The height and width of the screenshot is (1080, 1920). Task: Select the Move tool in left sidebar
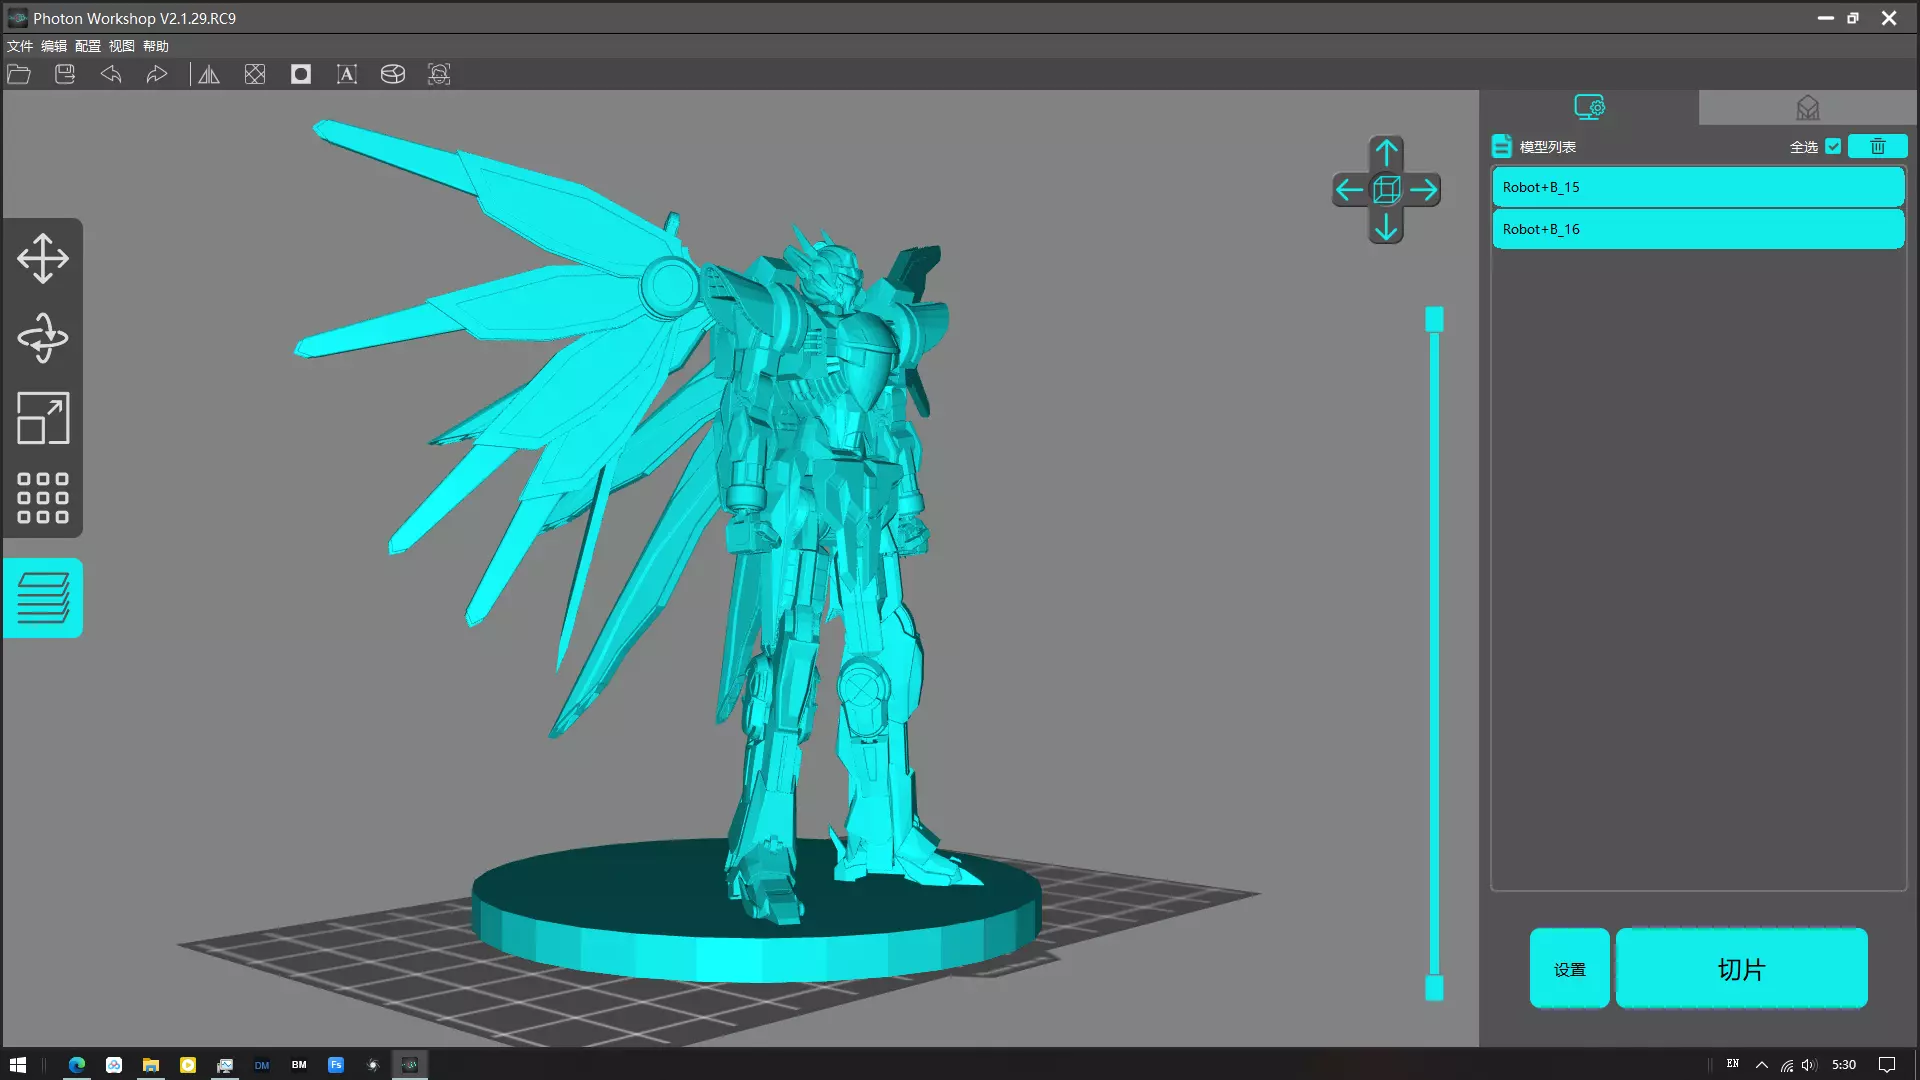click(x=42, y=258)
